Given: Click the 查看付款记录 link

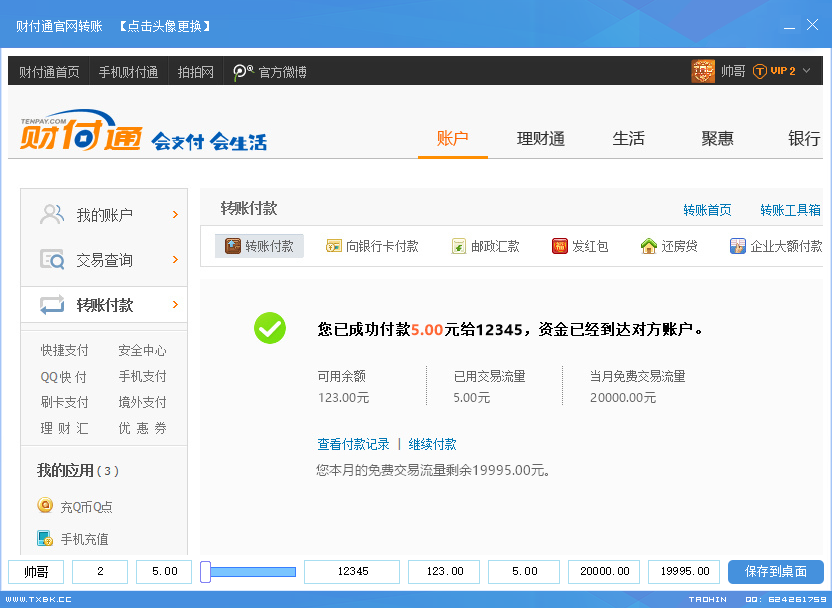Looking at the screenshot, I should coord(353,444).
